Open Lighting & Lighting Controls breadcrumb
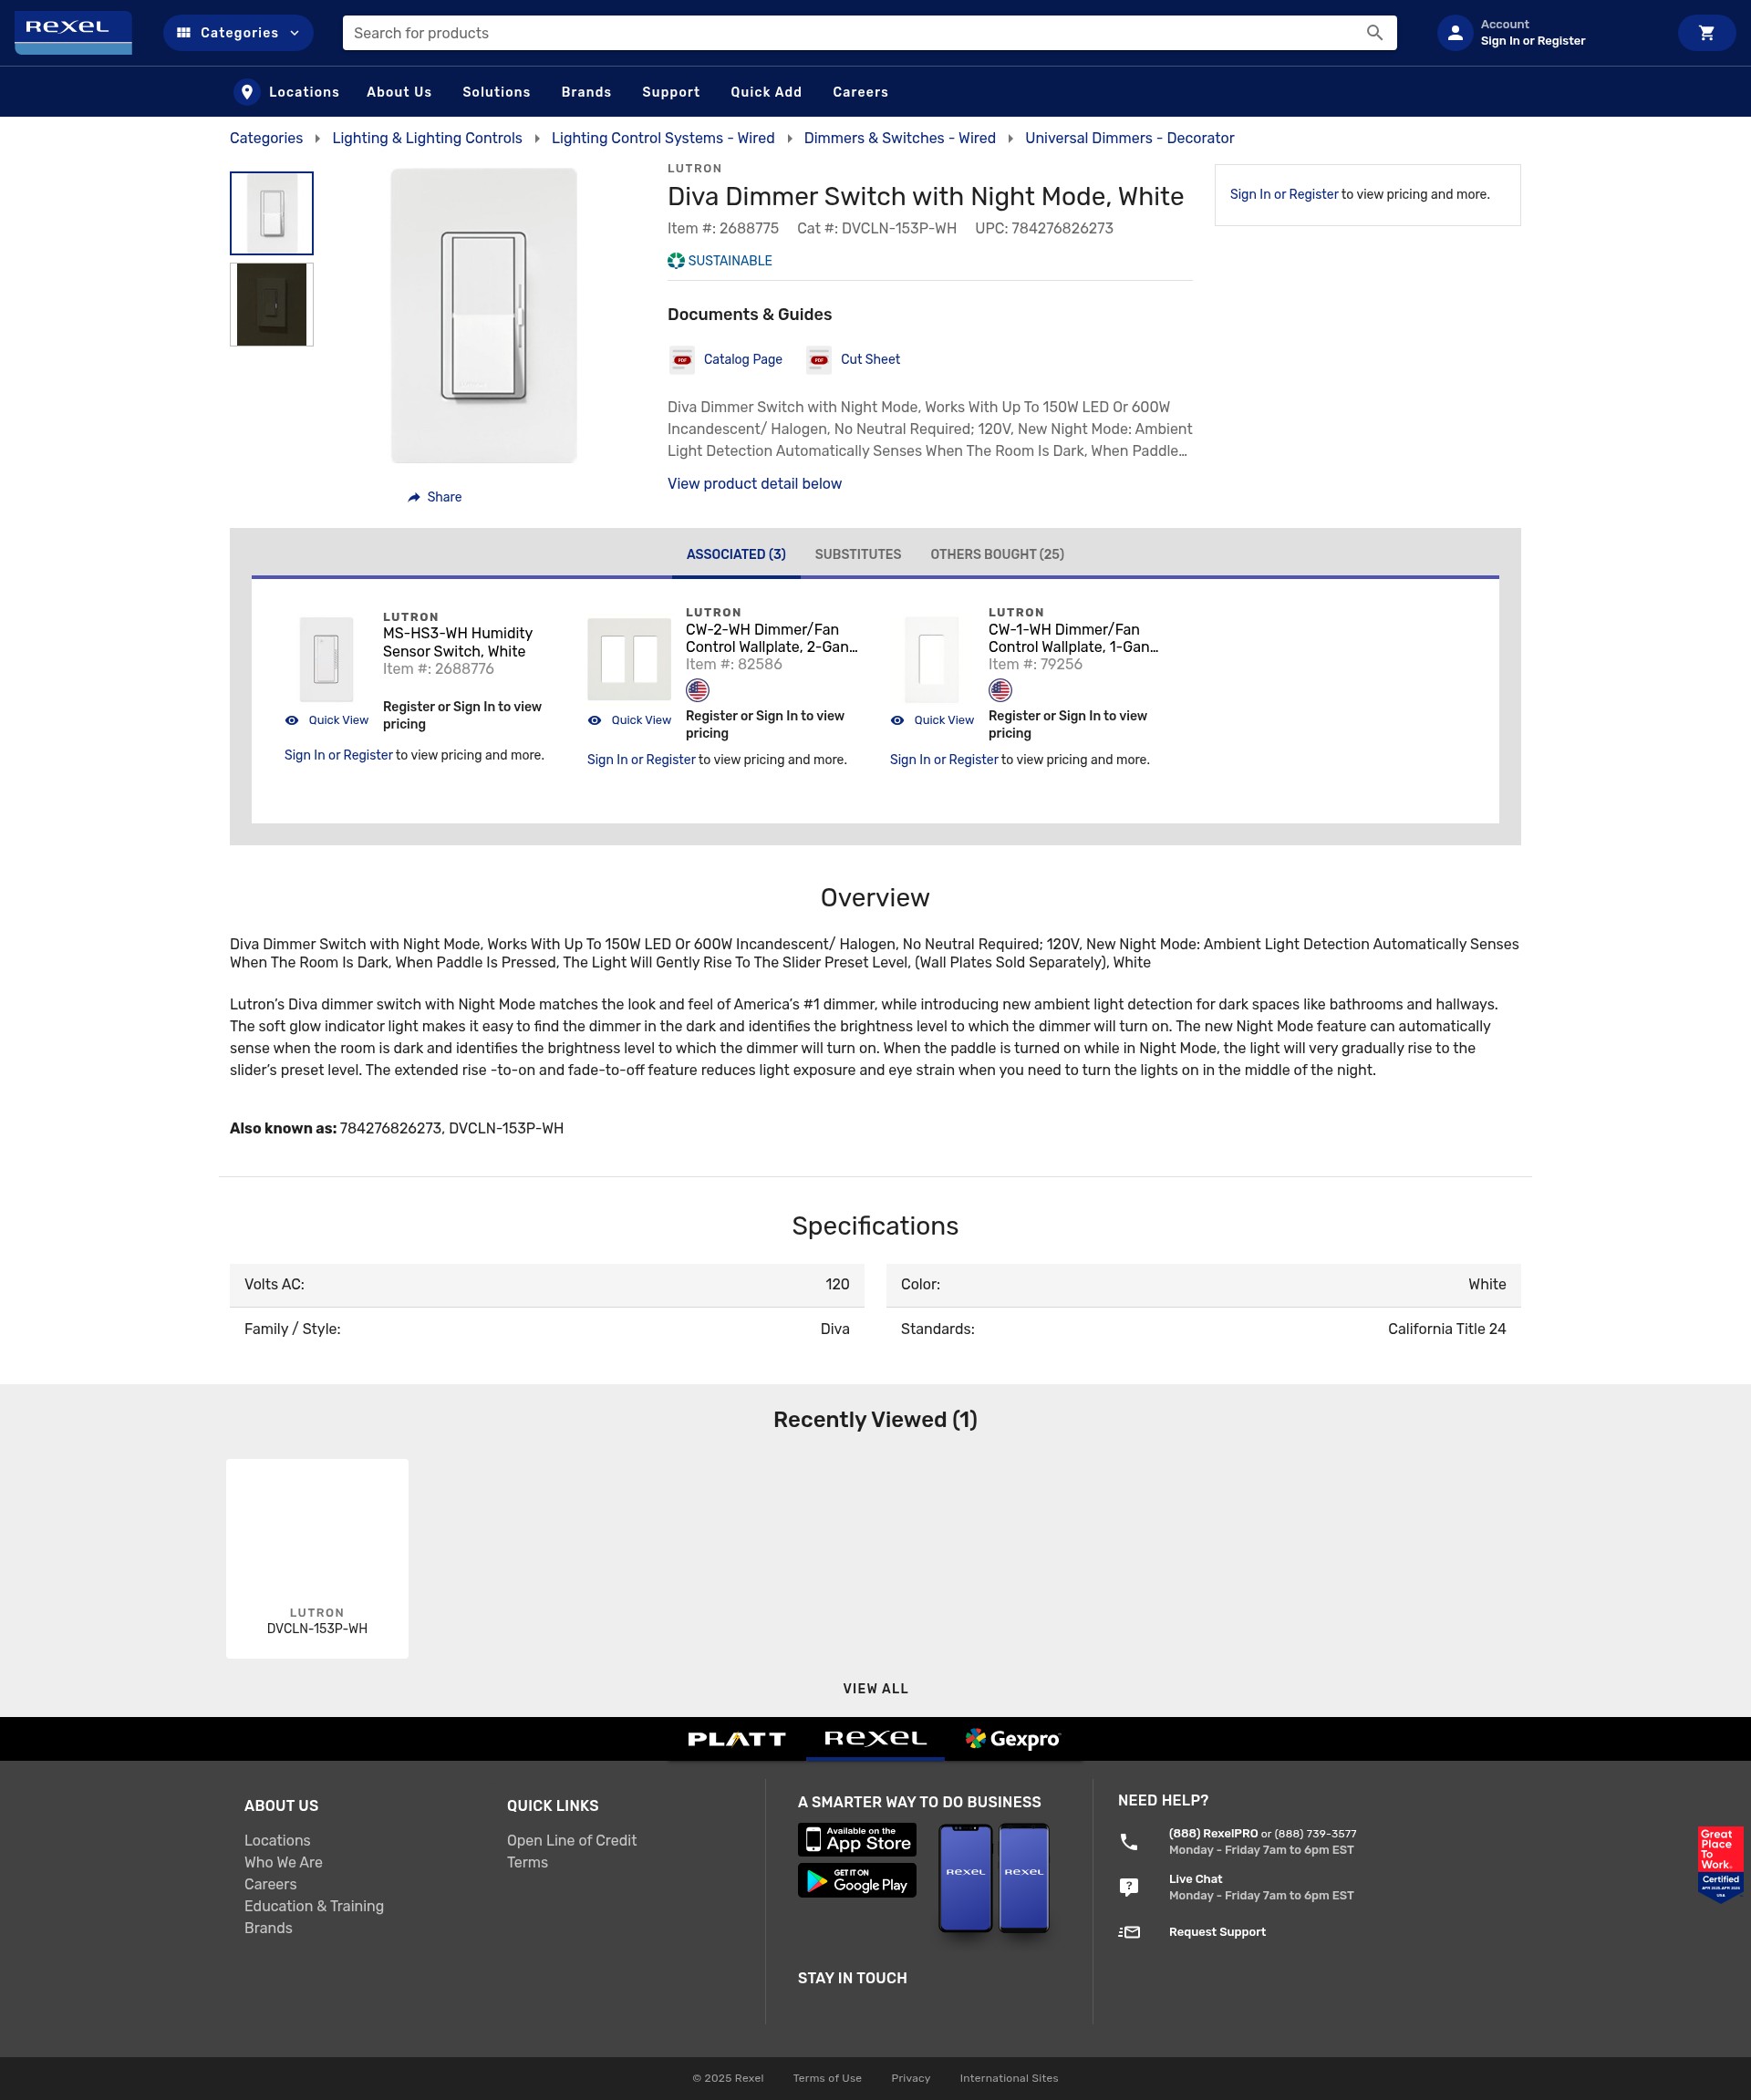Viewport: 1751px width, 2100px height. click(x=427, y=138)
